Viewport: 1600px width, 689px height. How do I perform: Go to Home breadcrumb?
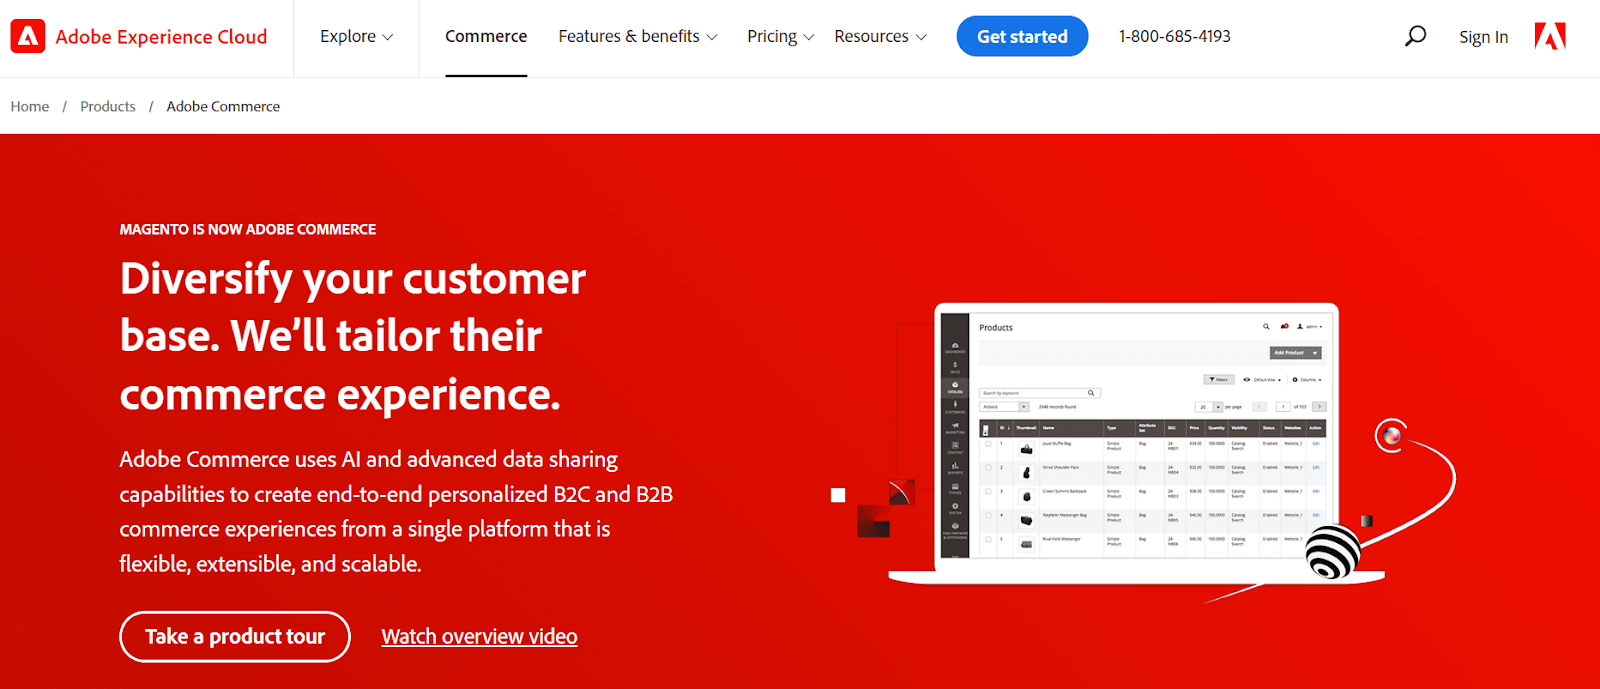coord(30,107)
